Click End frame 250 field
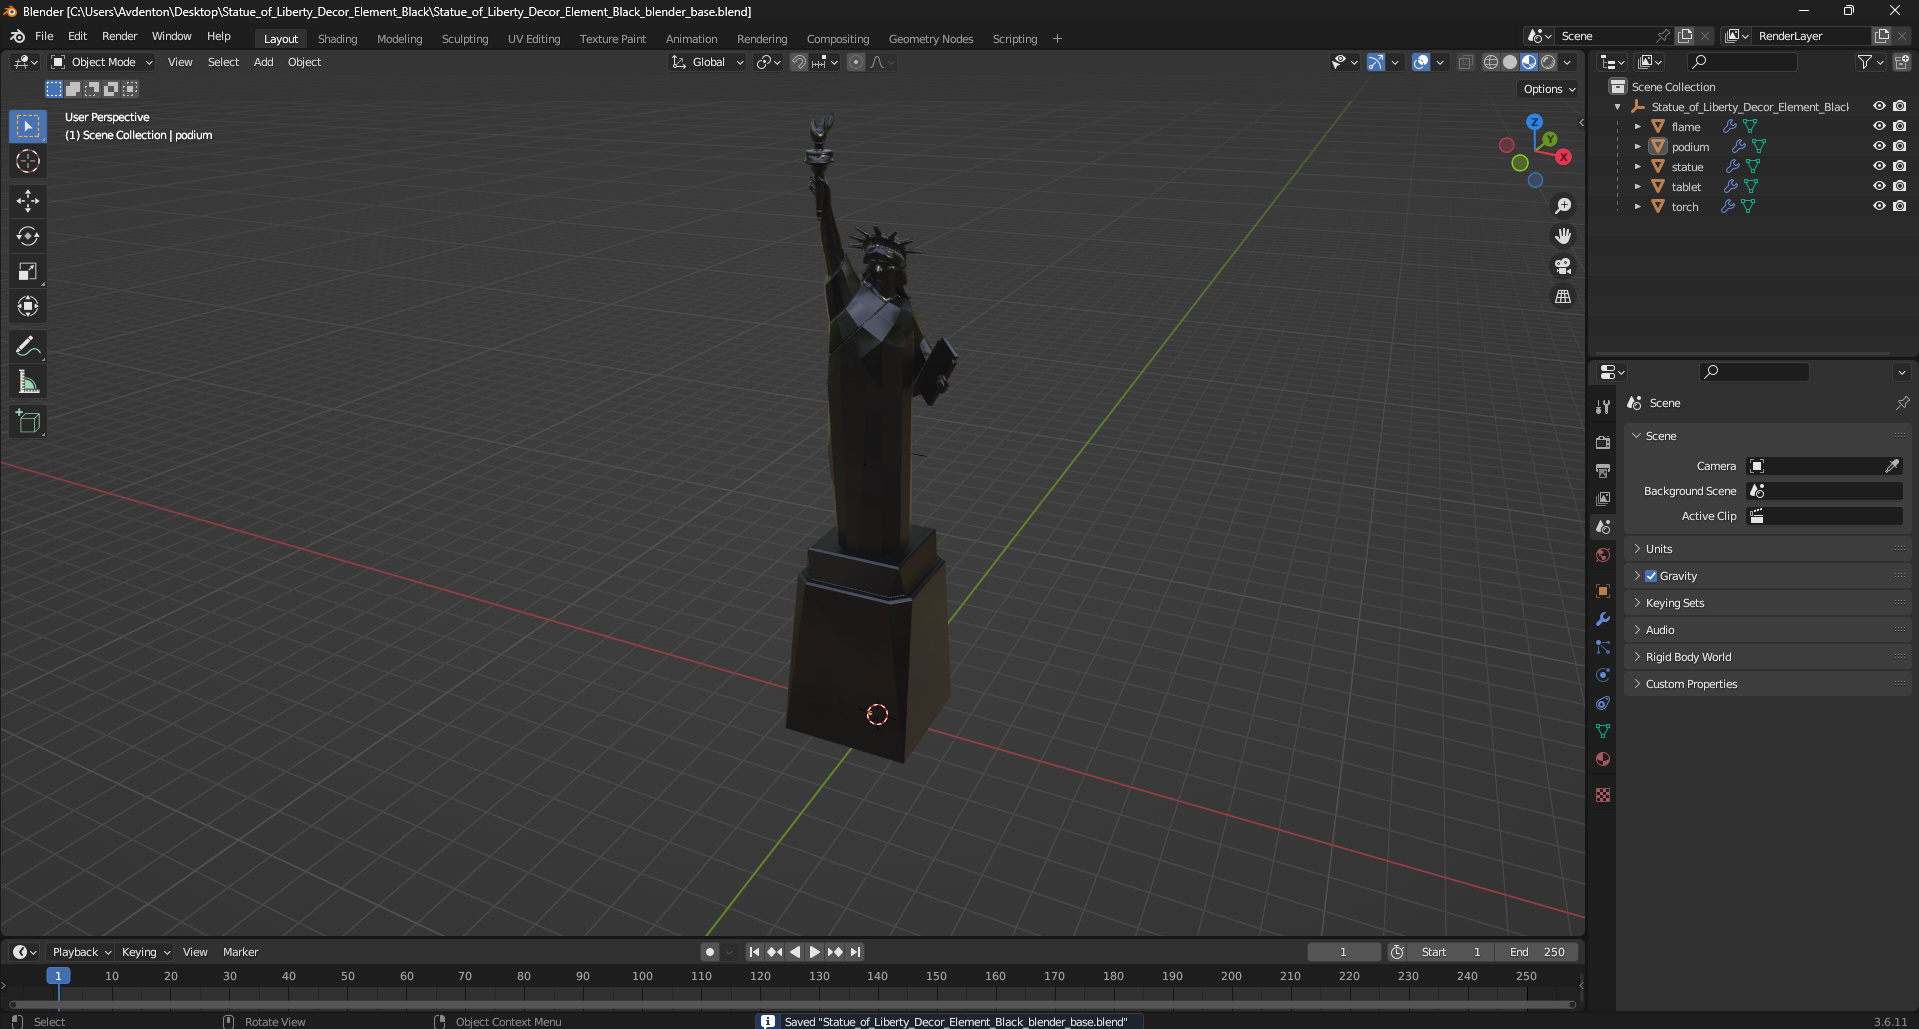The height and width of the screenshot is (1029, 1919). 1537,952
